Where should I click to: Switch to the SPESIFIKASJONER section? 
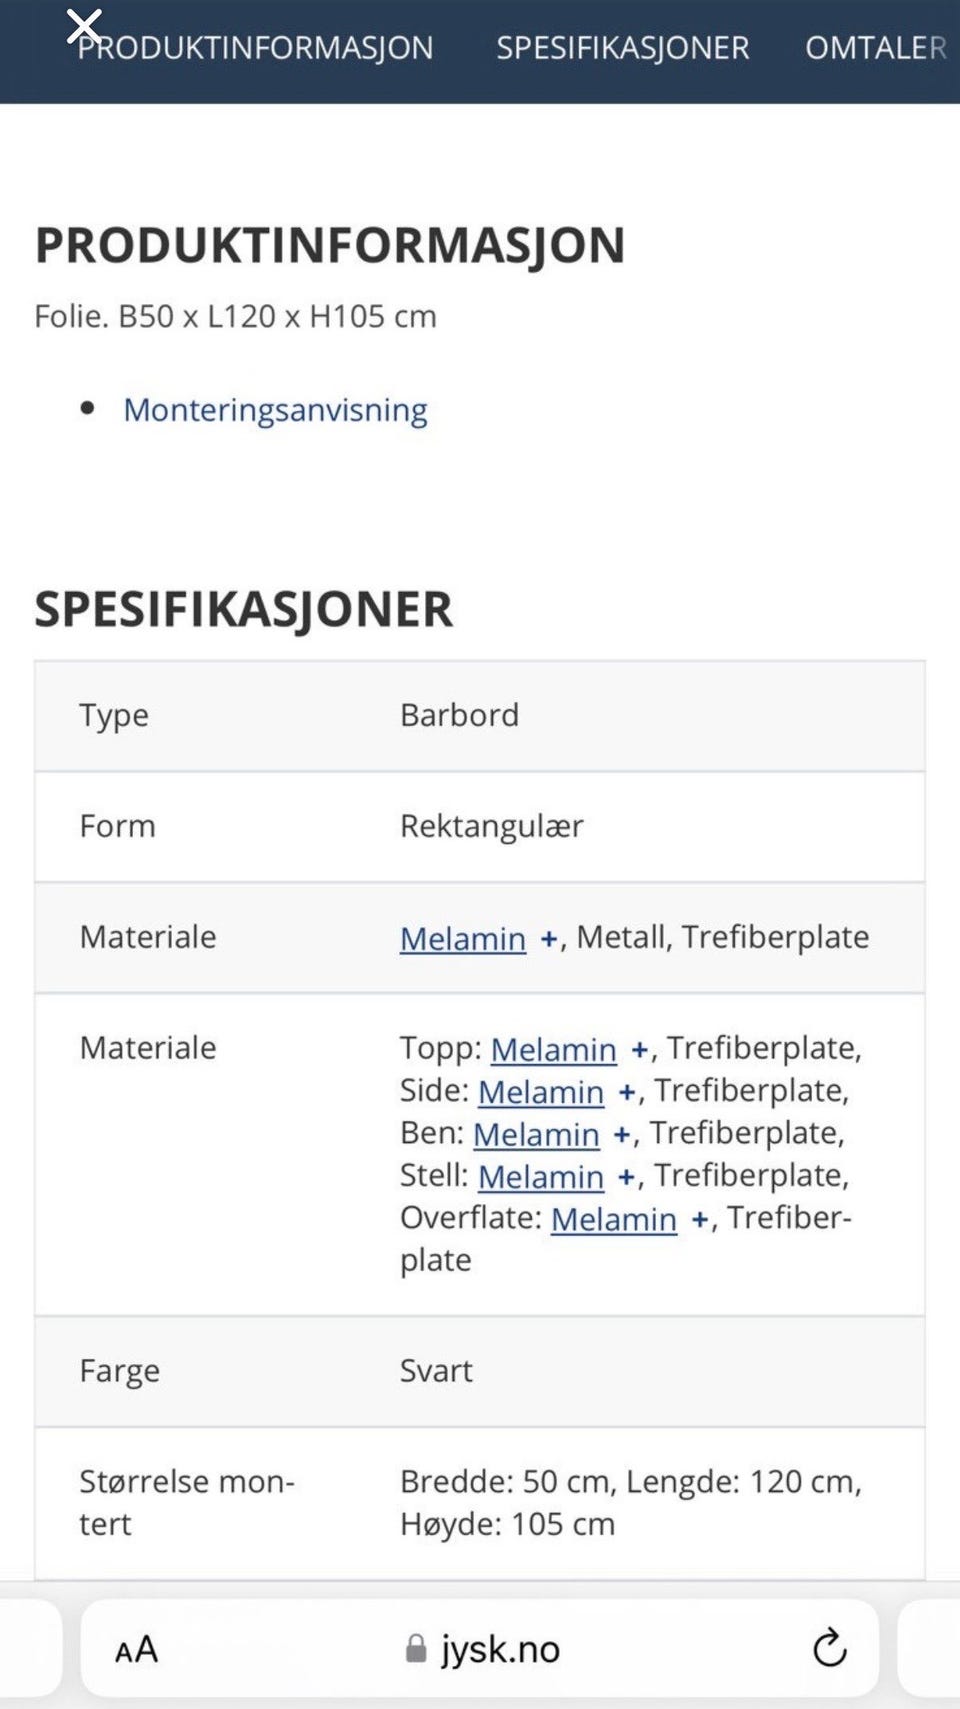coord(622,47)
